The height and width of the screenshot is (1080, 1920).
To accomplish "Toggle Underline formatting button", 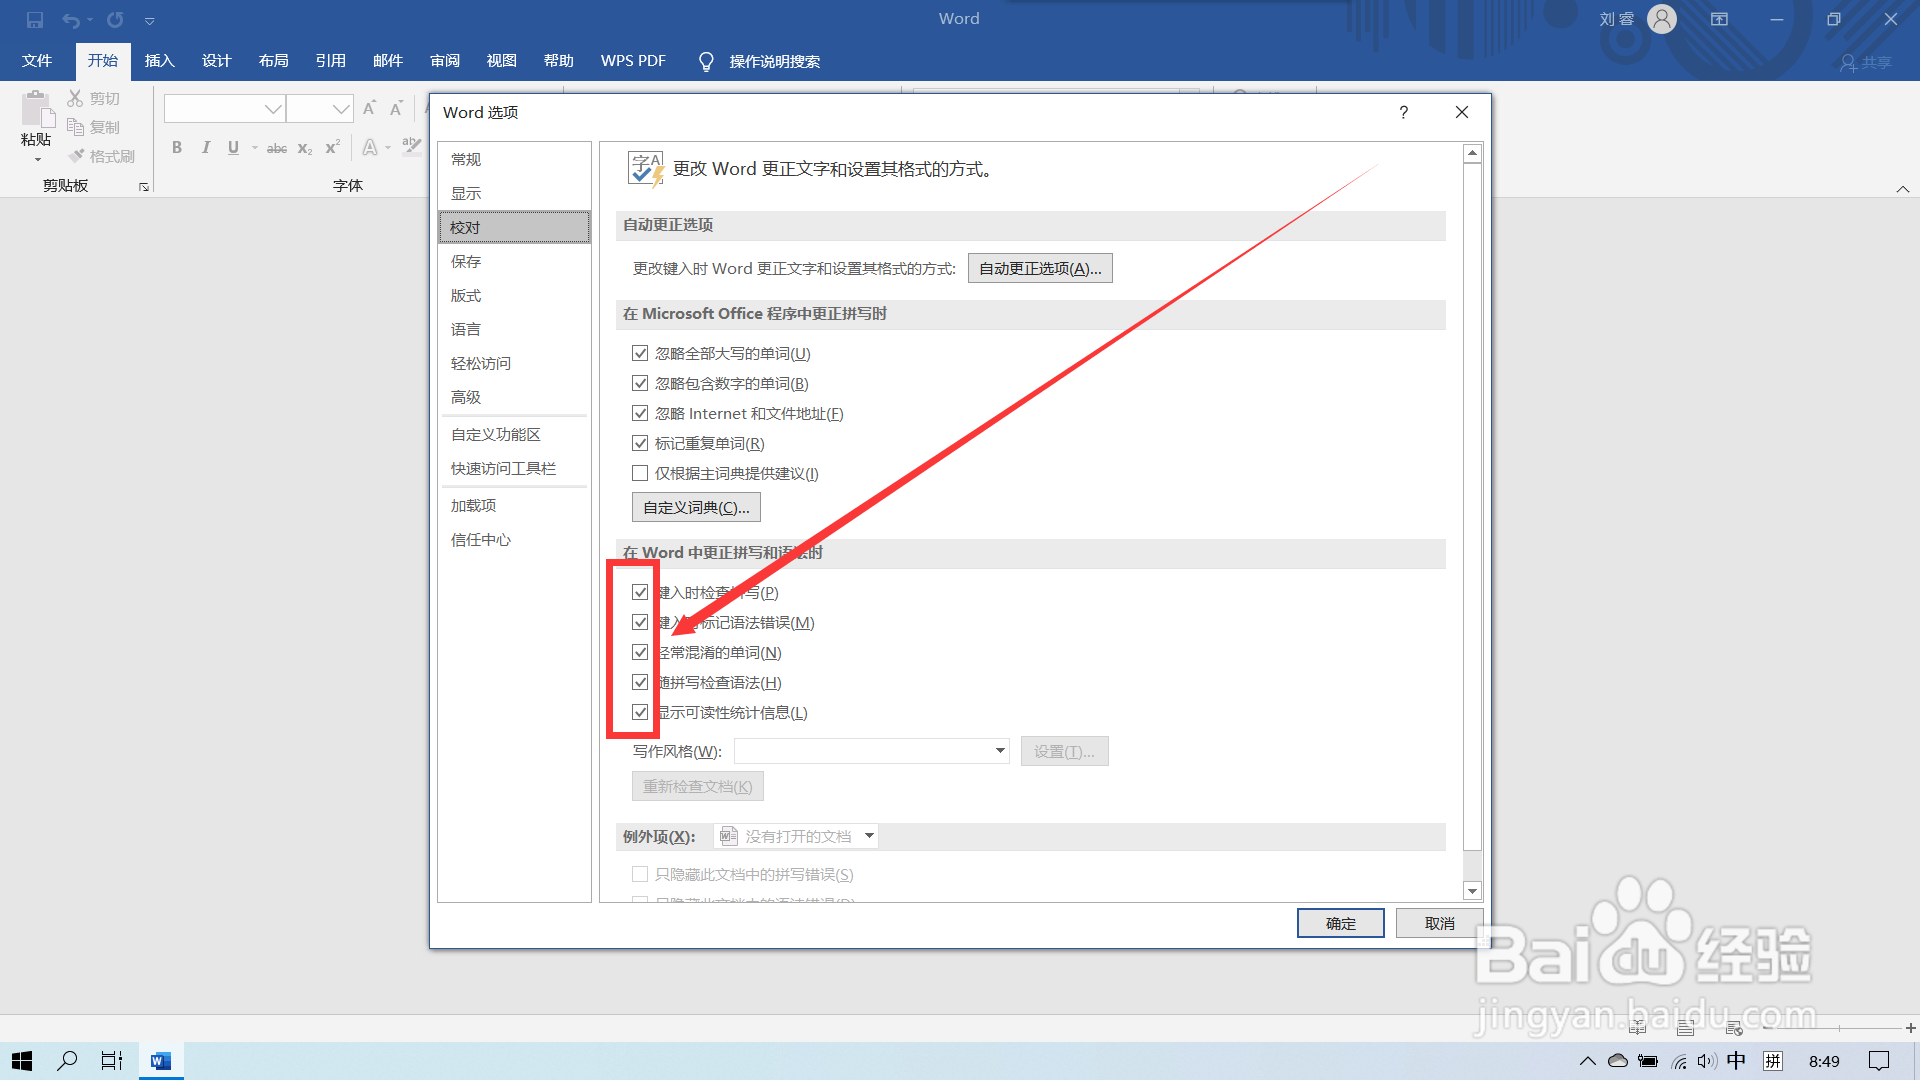I will coord(233,148).
